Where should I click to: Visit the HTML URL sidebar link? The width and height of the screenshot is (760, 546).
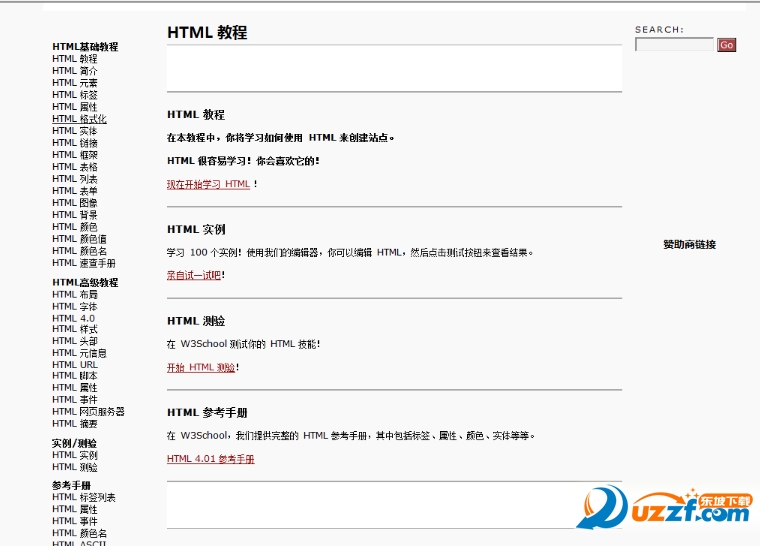pyautogui.click(x=75, y=365)
